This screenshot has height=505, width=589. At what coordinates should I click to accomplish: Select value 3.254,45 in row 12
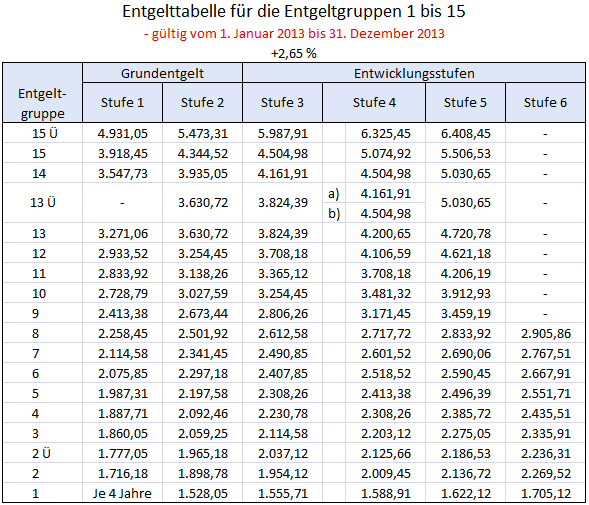click(202, 253)
